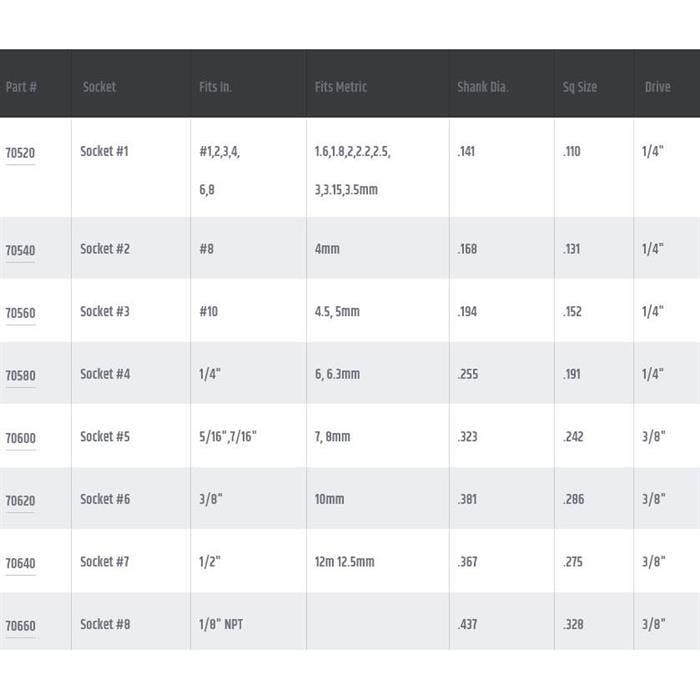The width and height of the screenshot is (700, 700).
Task: Click the Fits Metric column header
Action: (x=340, y=87)
